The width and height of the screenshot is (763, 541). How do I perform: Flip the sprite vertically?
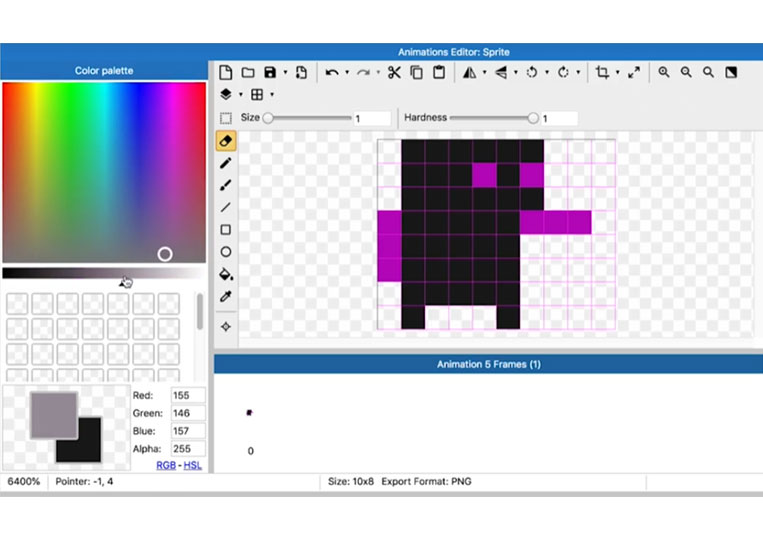click(501, 72)
